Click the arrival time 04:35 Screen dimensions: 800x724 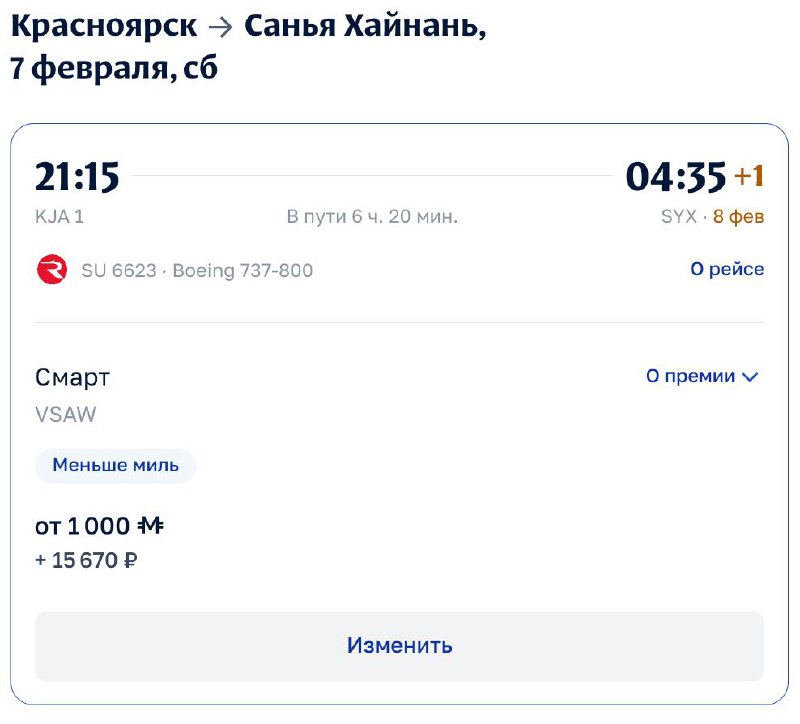click(676, 177)
